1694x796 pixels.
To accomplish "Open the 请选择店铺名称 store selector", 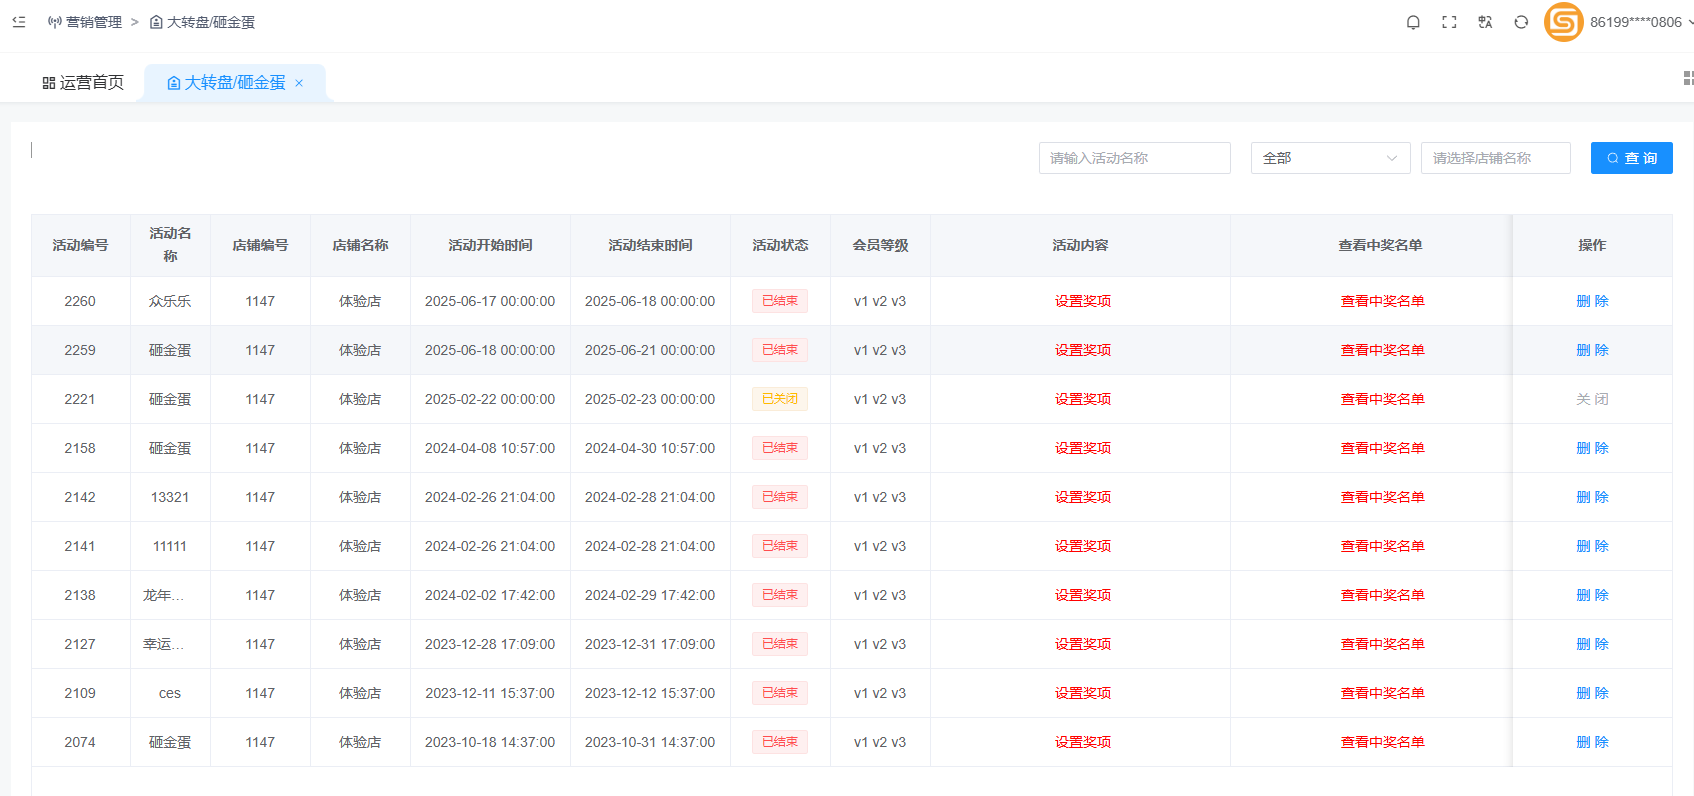I will tap(1495, 158).
